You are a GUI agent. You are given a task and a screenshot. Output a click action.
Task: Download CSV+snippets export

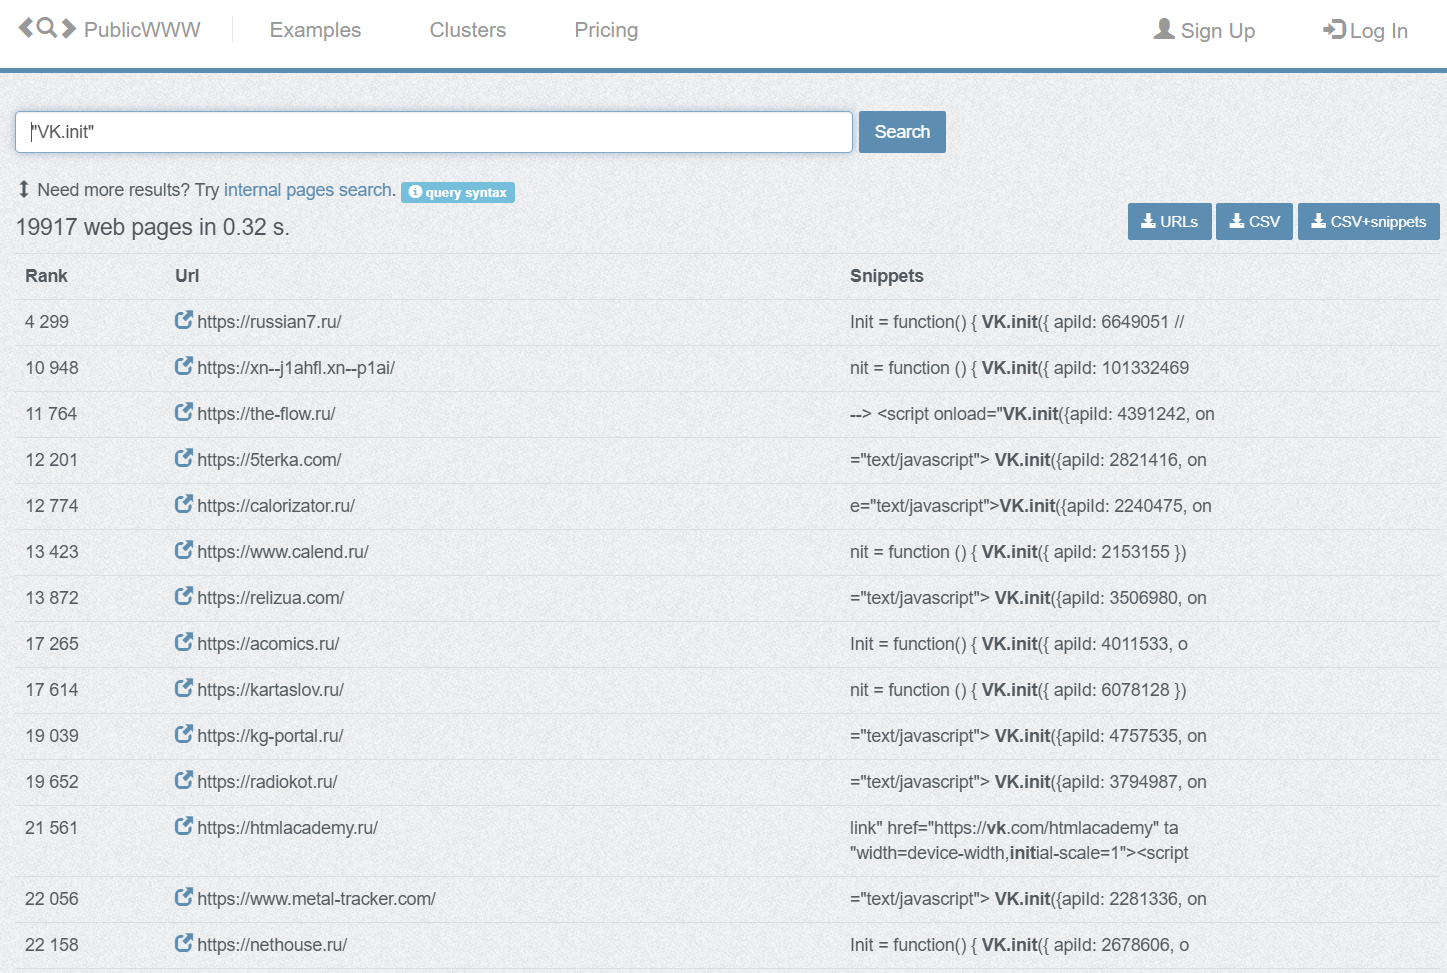click(1368, 222)
